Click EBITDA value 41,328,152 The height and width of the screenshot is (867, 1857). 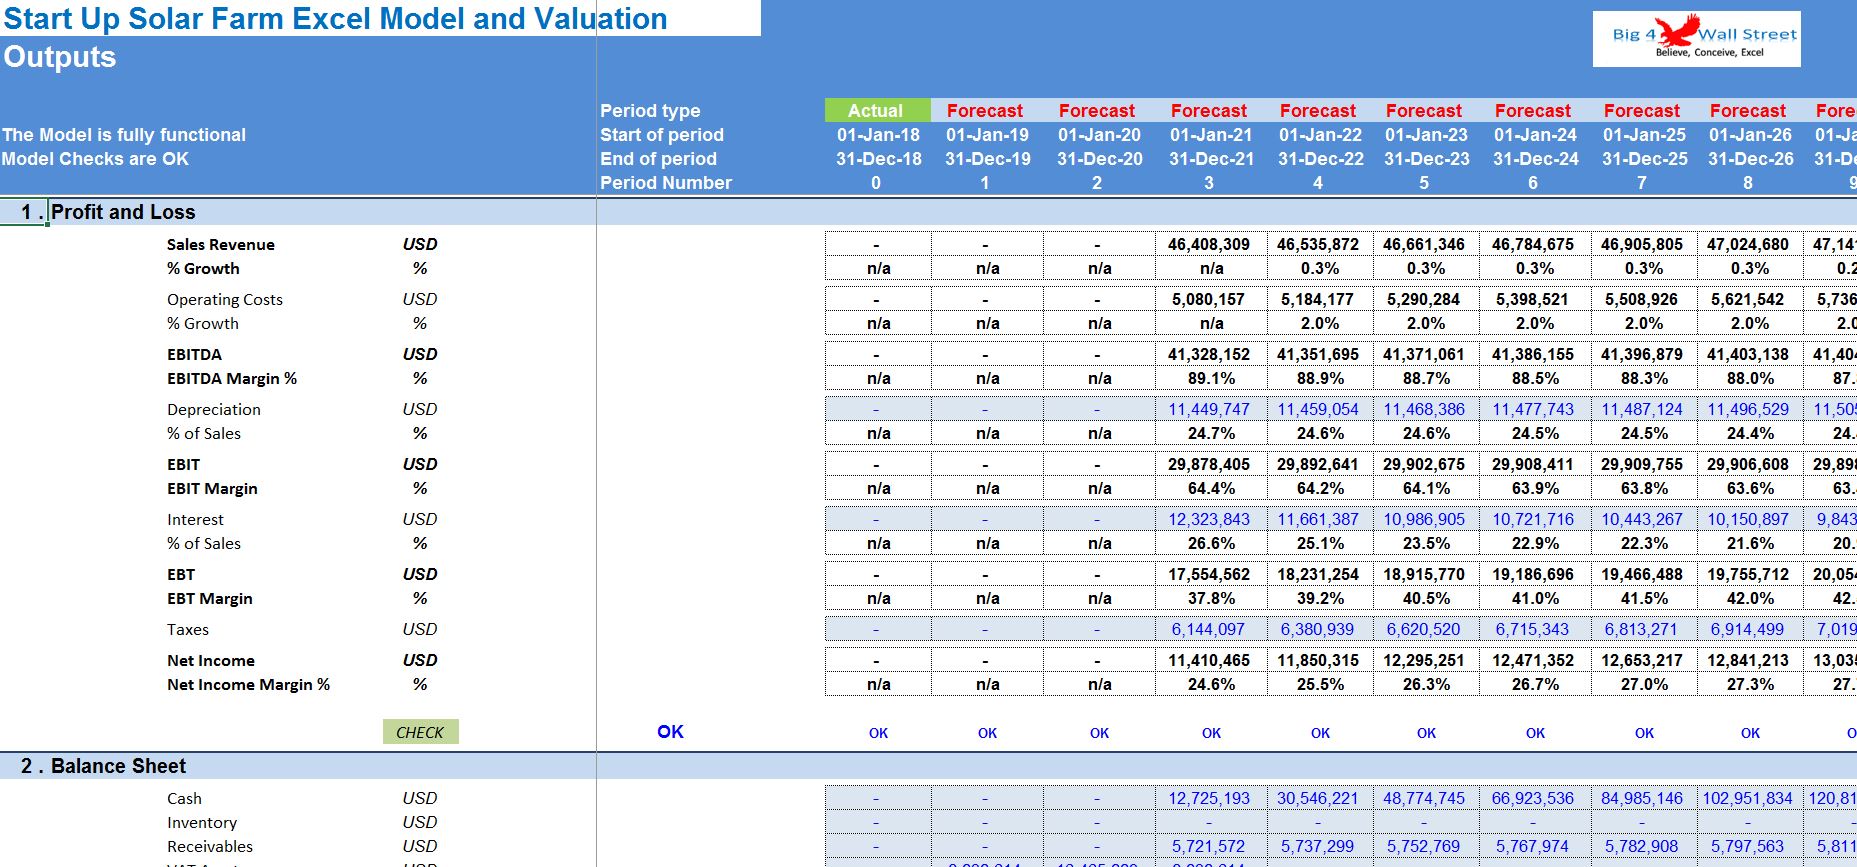pyautogui.click(x=1209, y=354)
